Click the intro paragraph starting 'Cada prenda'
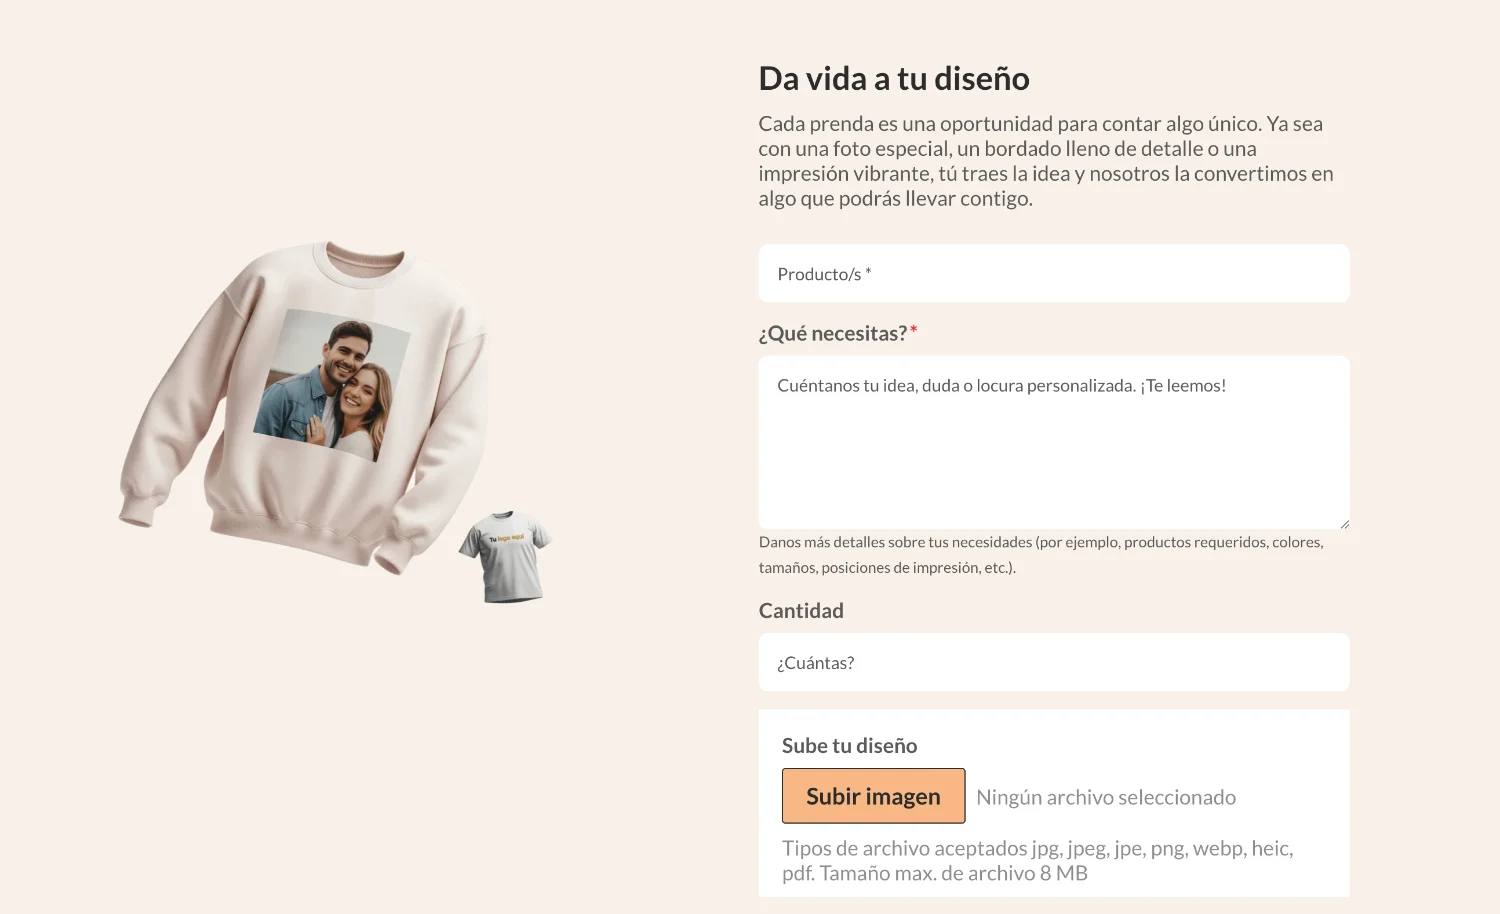The width and height of the screenshot is (1500, 914). (x=1046, y=161)
